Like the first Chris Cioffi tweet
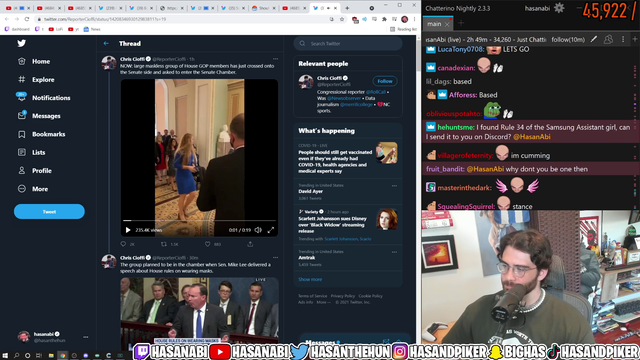Viewport: 640px width, 360px height. pyautogui.click(x=207, y=244)
